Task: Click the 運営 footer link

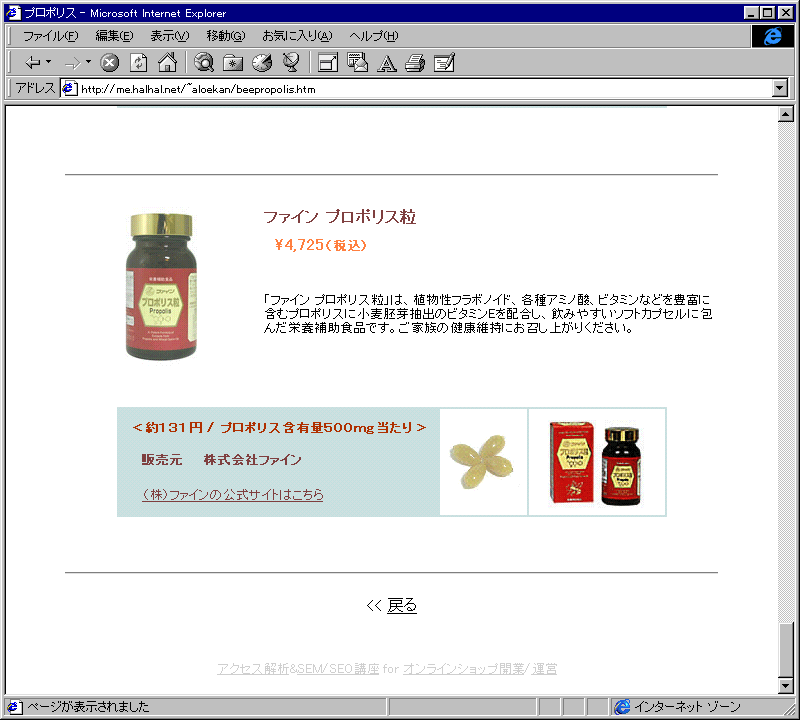Action: click(x=544, y=668)
